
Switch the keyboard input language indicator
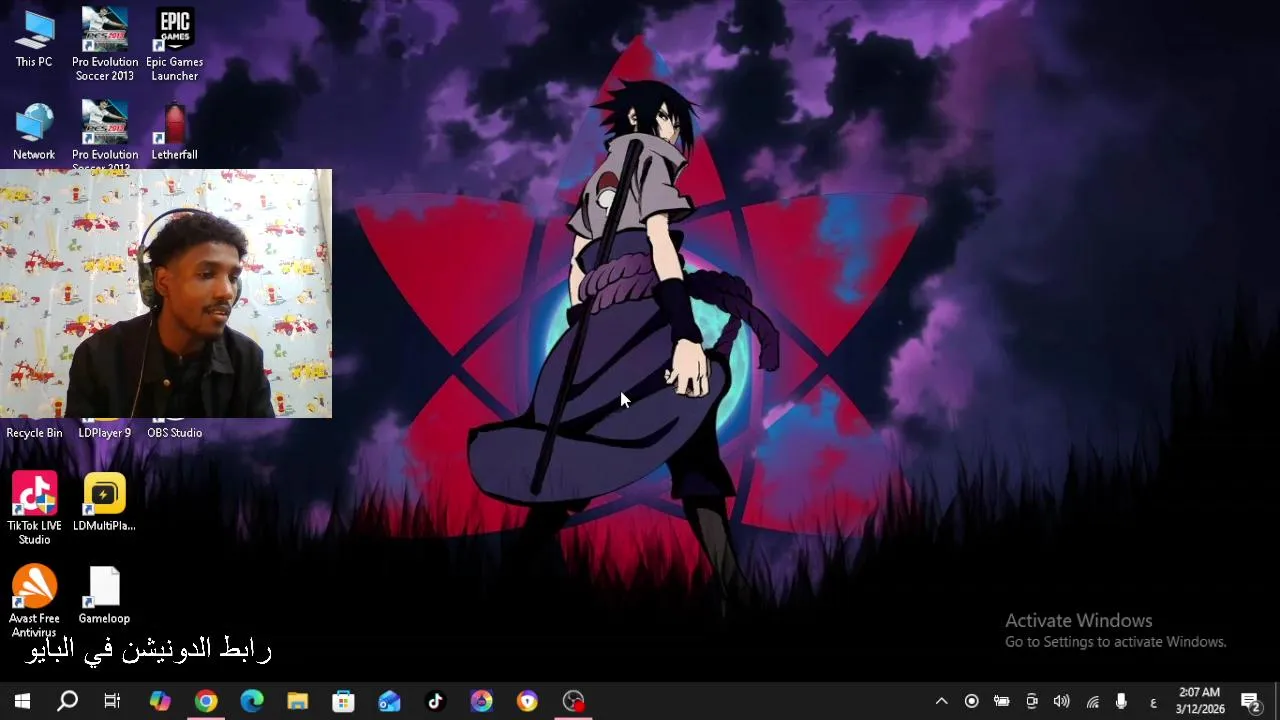[1153, 702]
